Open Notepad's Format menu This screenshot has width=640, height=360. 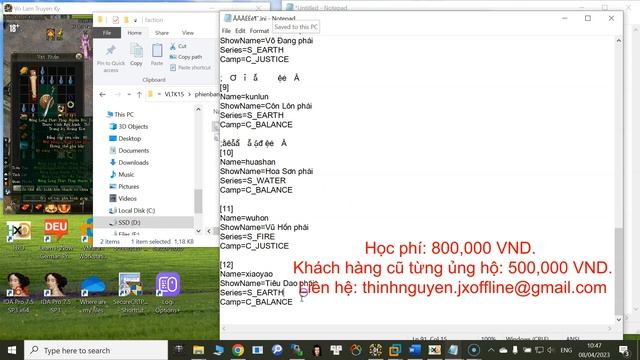pyautogui.click(x=259, y=31)
